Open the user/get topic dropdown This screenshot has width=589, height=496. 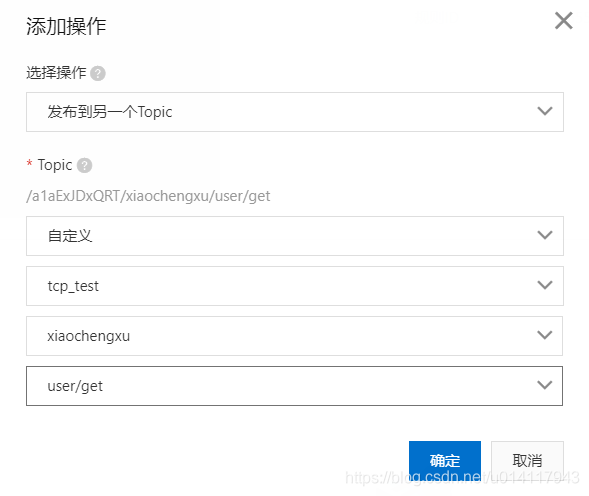coord(294,386)
